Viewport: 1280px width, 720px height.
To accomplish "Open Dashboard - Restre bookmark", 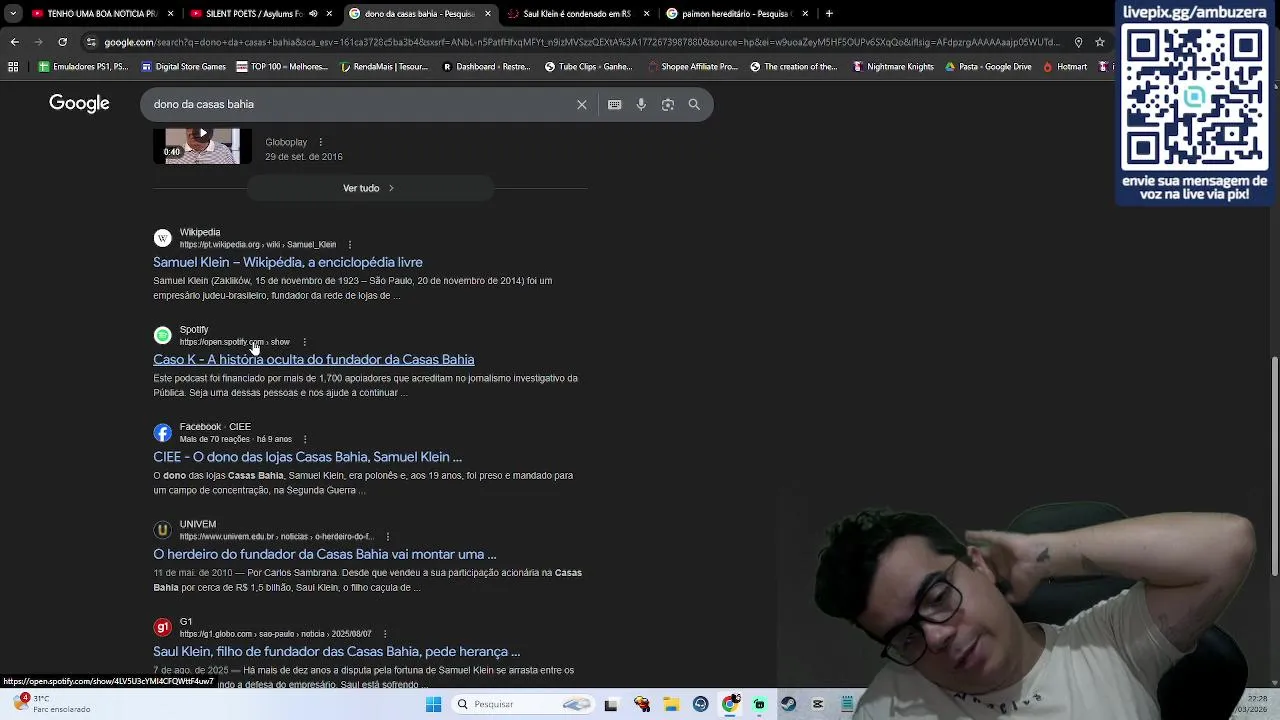I will coord(486,67).
